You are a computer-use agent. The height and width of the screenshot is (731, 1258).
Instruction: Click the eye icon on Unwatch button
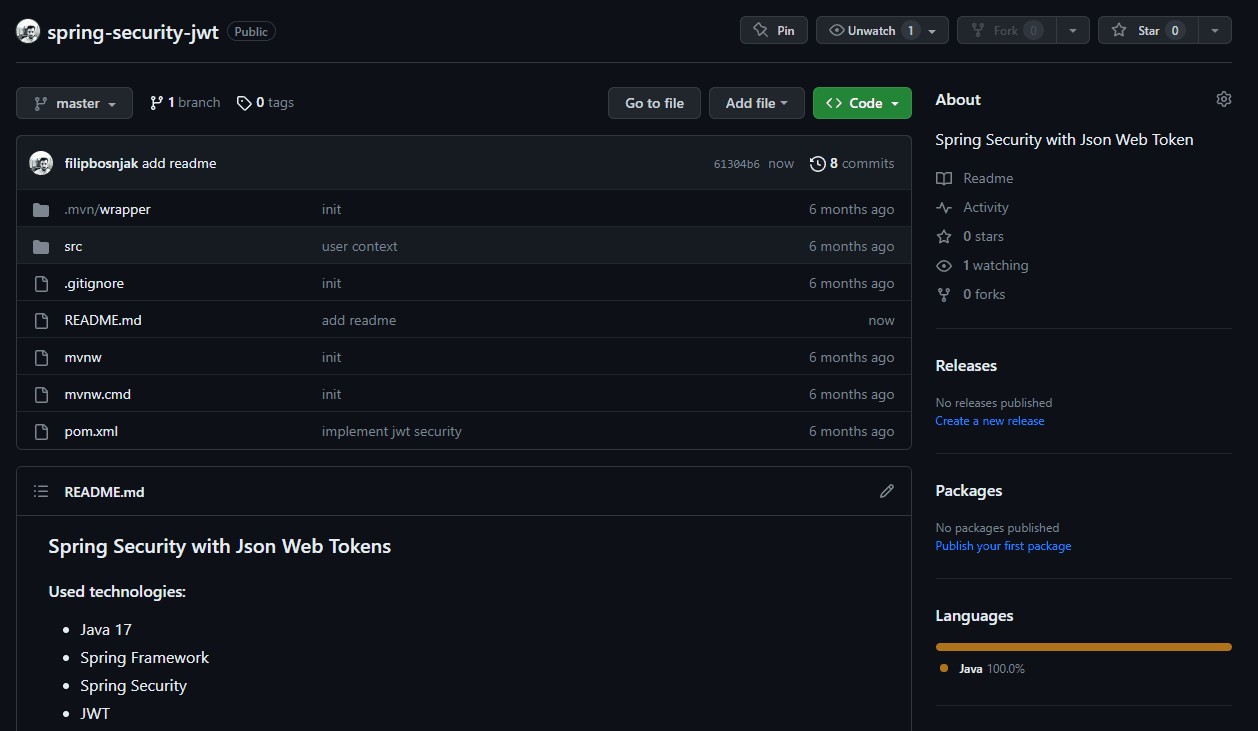pyautogui.click(x=836, y=30)
